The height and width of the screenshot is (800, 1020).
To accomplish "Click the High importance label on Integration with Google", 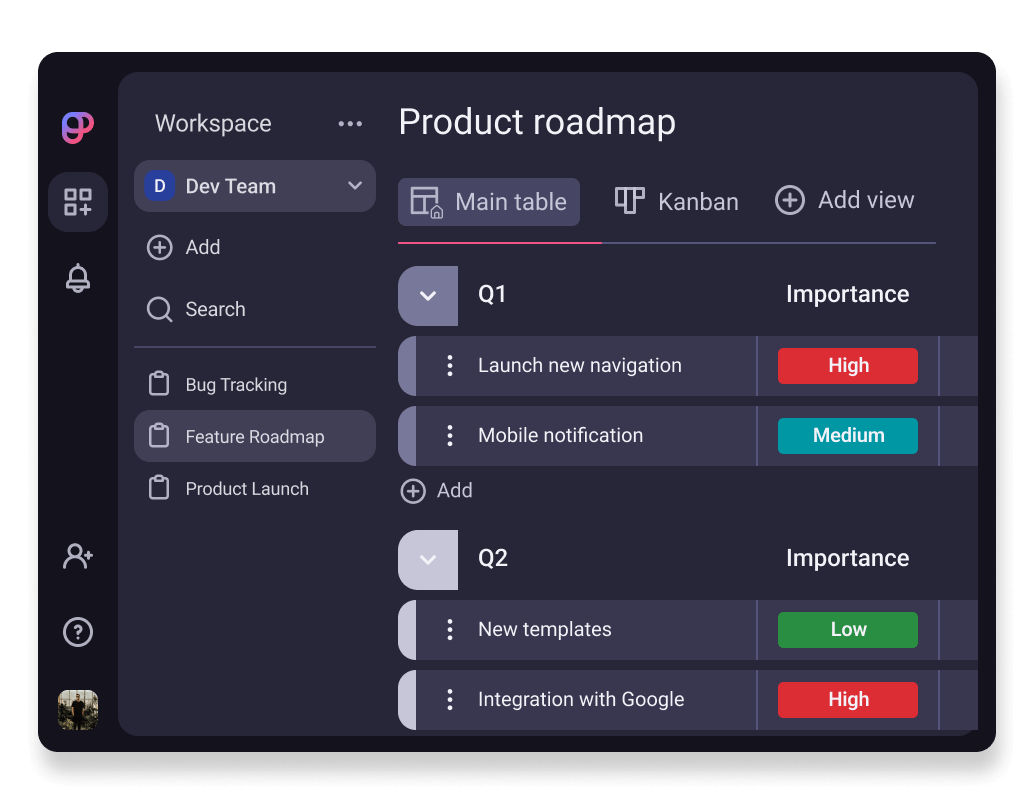I will 847,699.
